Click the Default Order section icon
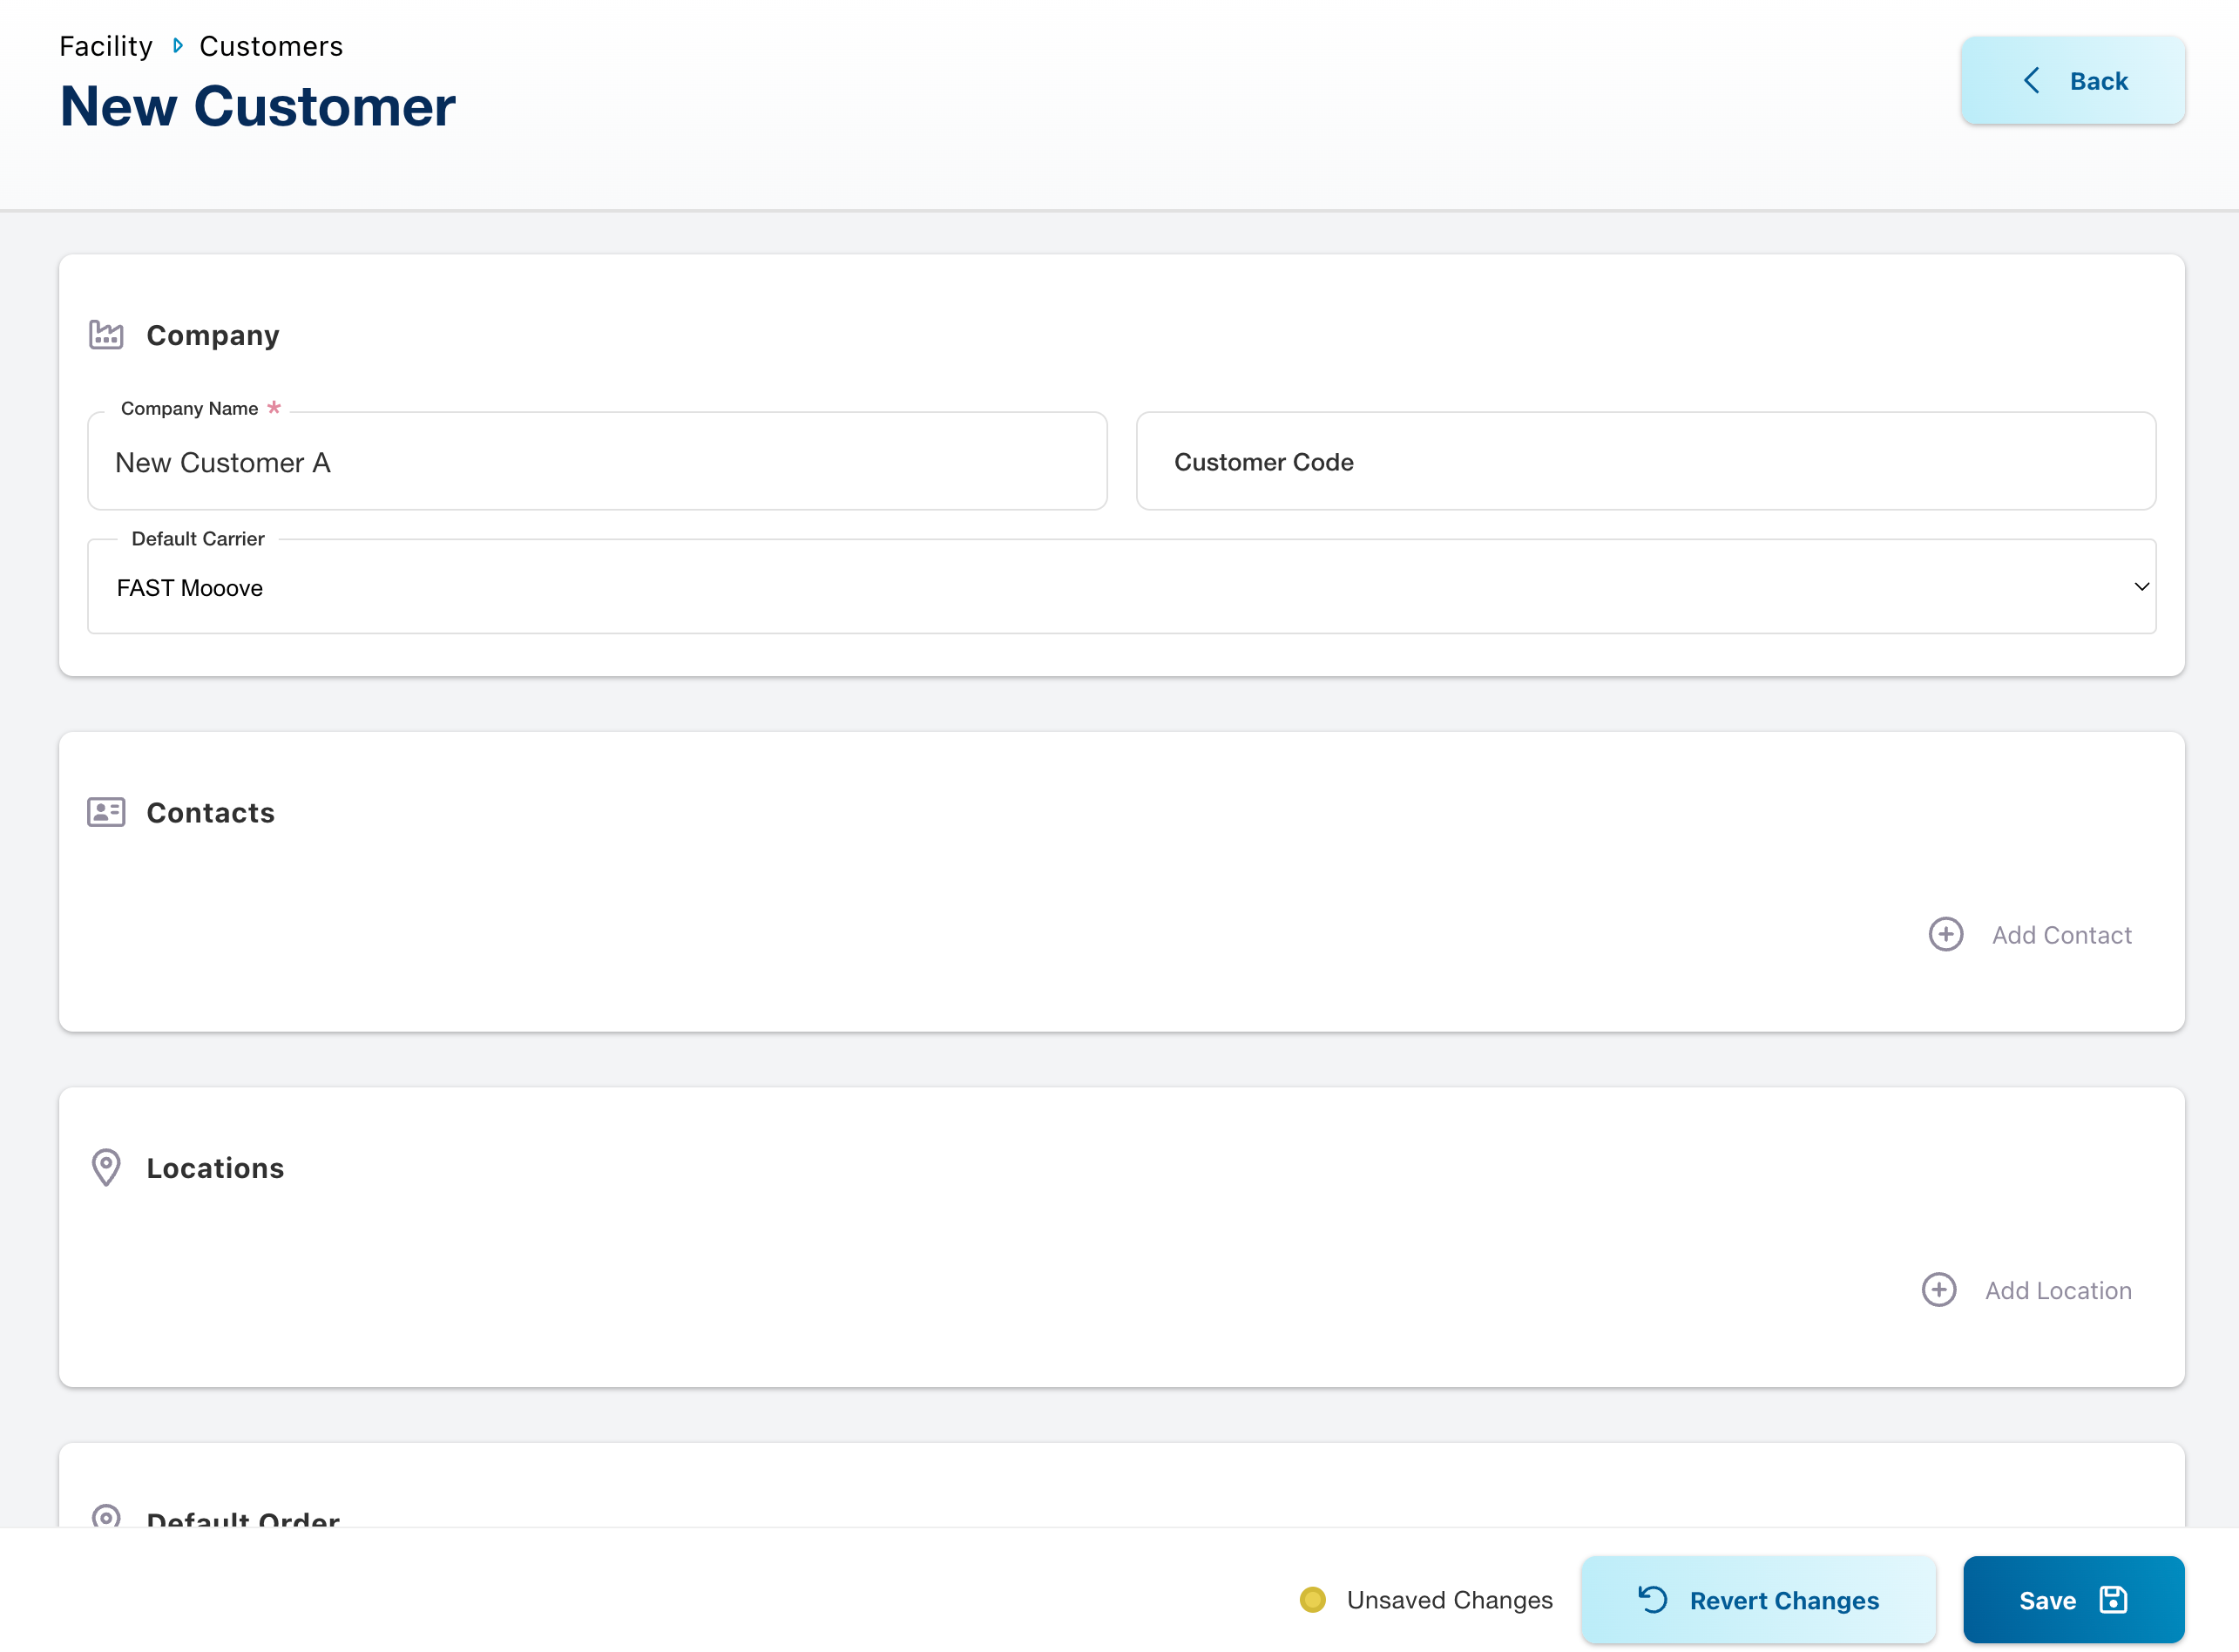The width and height of the screenshot is (2239, 1652). click(x=105, y=1516)
